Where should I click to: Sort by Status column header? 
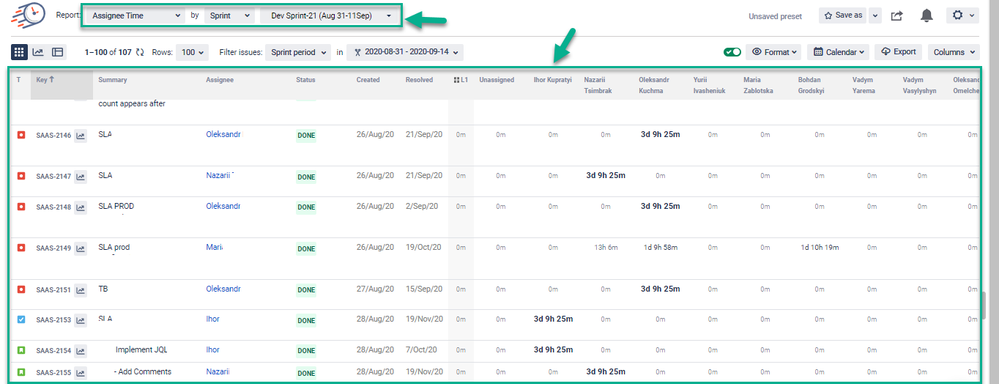[x=305, y=80]
